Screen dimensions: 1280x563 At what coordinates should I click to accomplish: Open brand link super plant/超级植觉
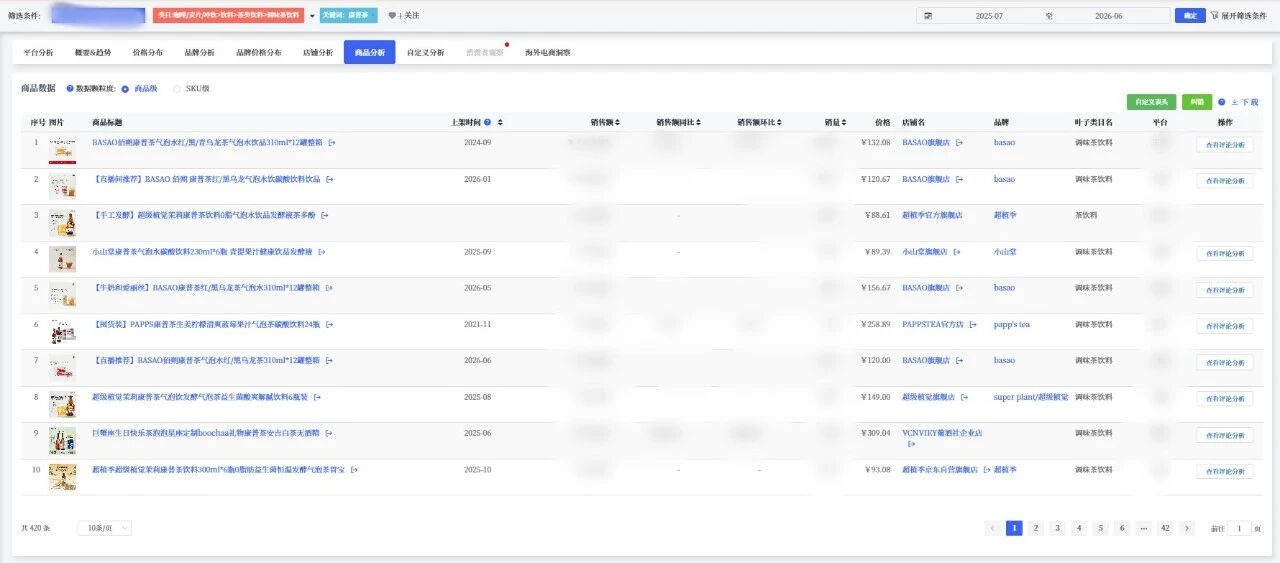(x=1030, y=397)
